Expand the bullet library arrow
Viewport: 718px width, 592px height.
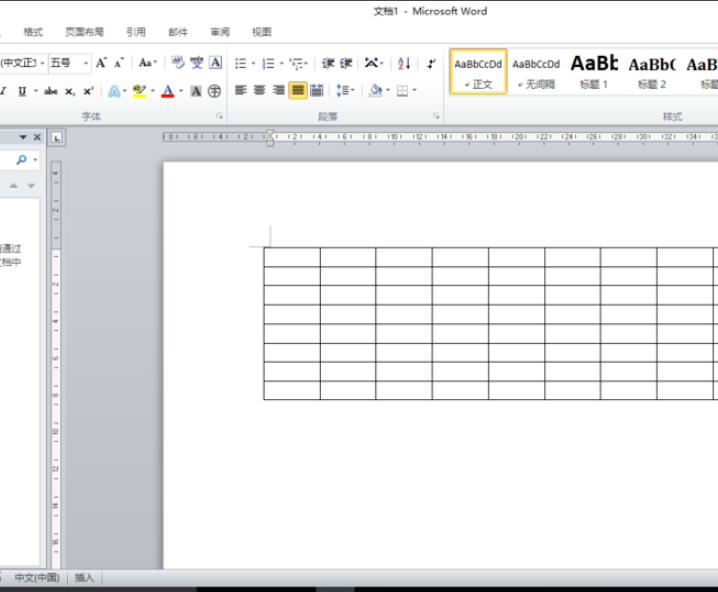253,63
